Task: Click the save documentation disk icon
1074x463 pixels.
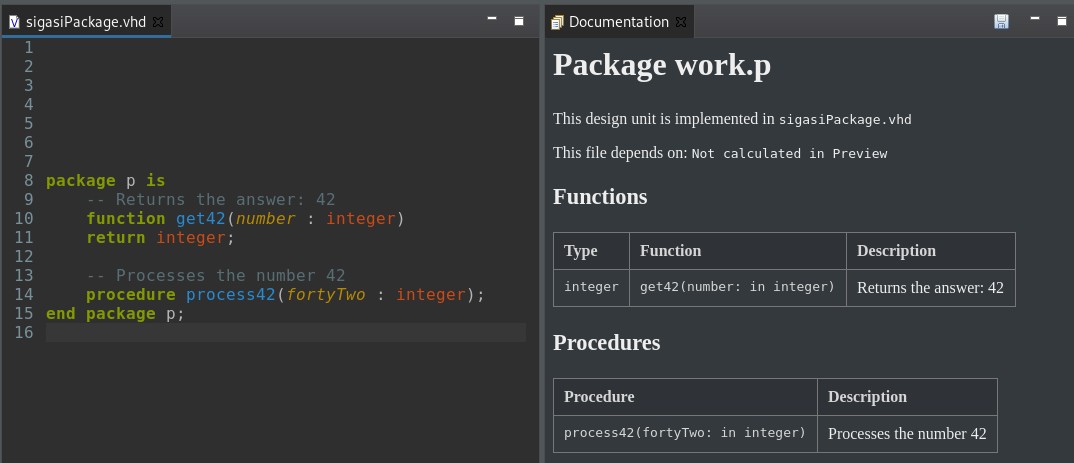Action: (1001, 21)
